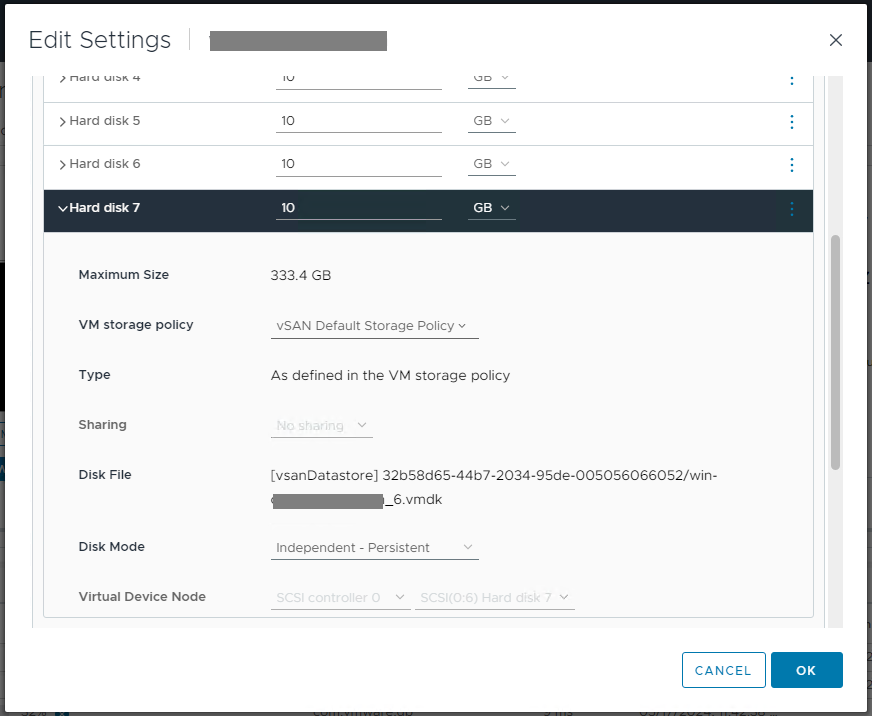Click the Cancel button
This screenshot has width=872, height=716.
[723, 670]
